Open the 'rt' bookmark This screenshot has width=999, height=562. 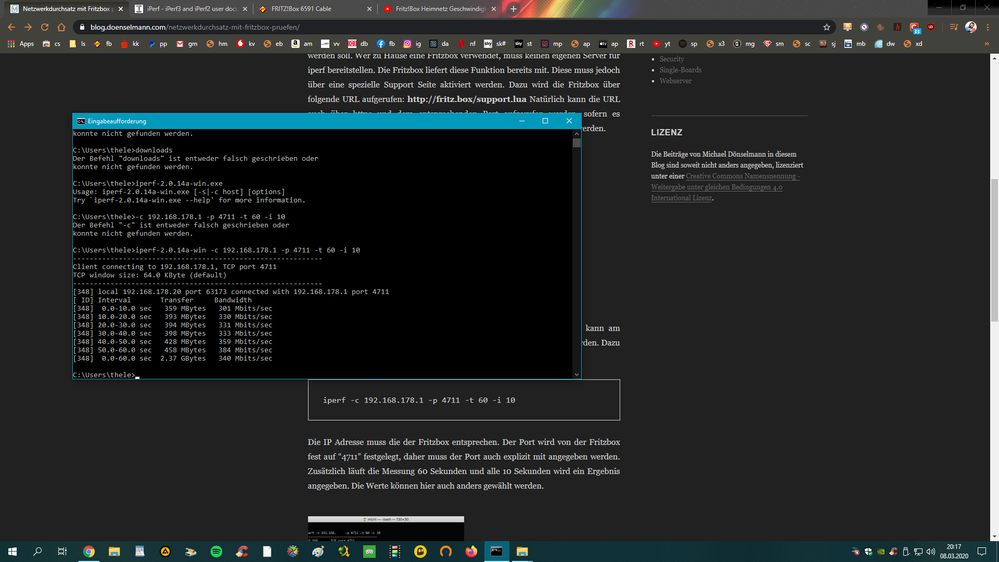tap(635, 44)
